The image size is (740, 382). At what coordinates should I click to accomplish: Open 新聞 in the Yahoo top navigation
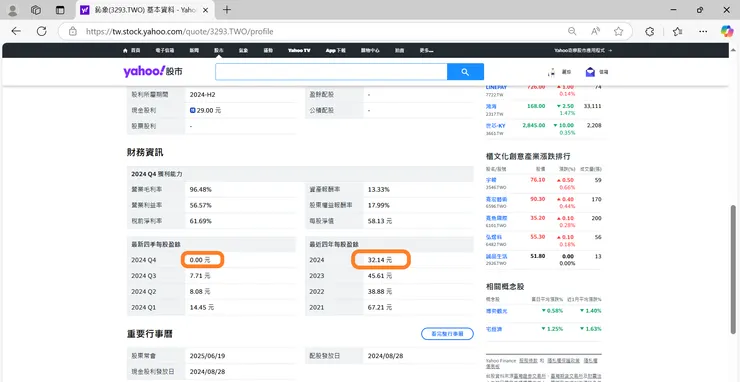click(194, 50)
